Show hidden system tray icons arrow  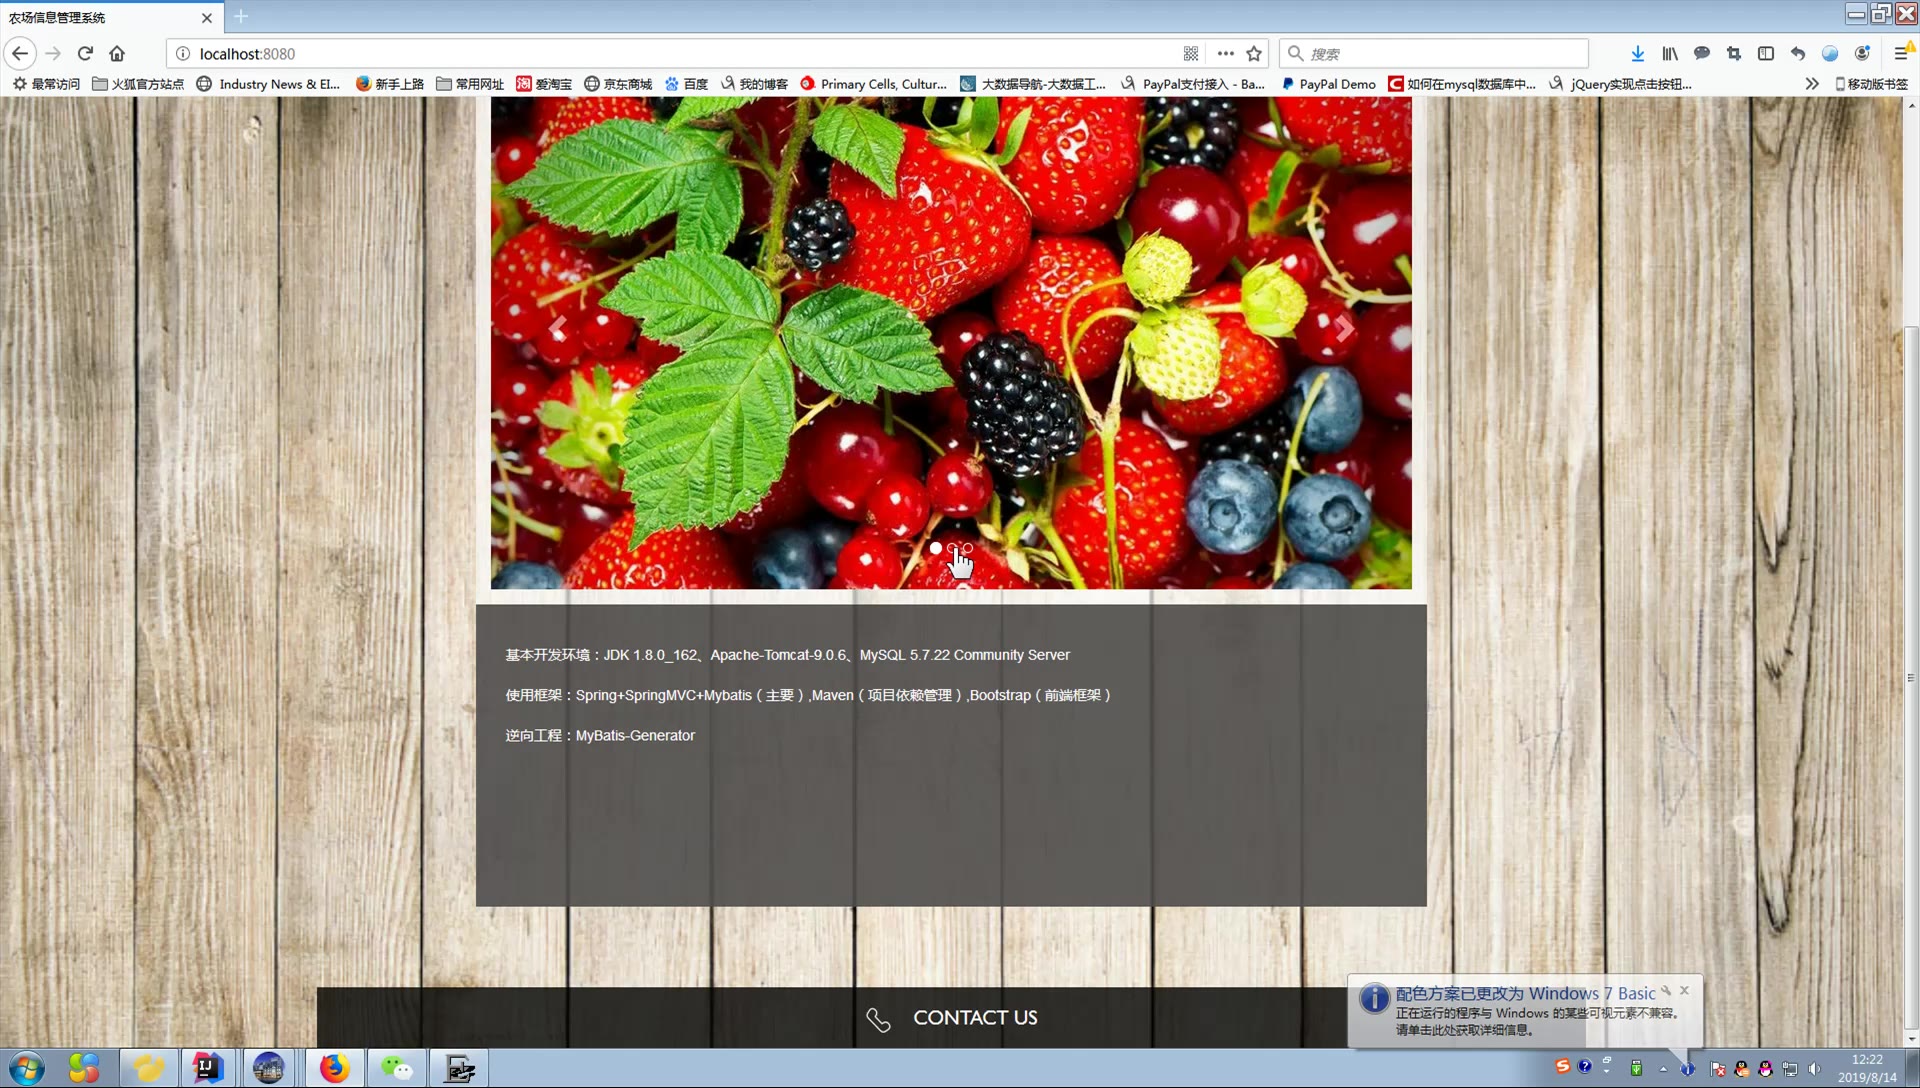pos(1663,1069)
